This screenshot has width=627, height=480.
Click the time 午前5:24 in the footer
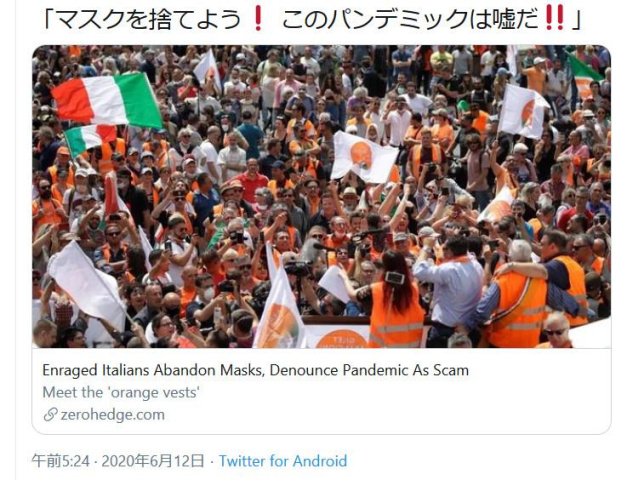[61, 461]
